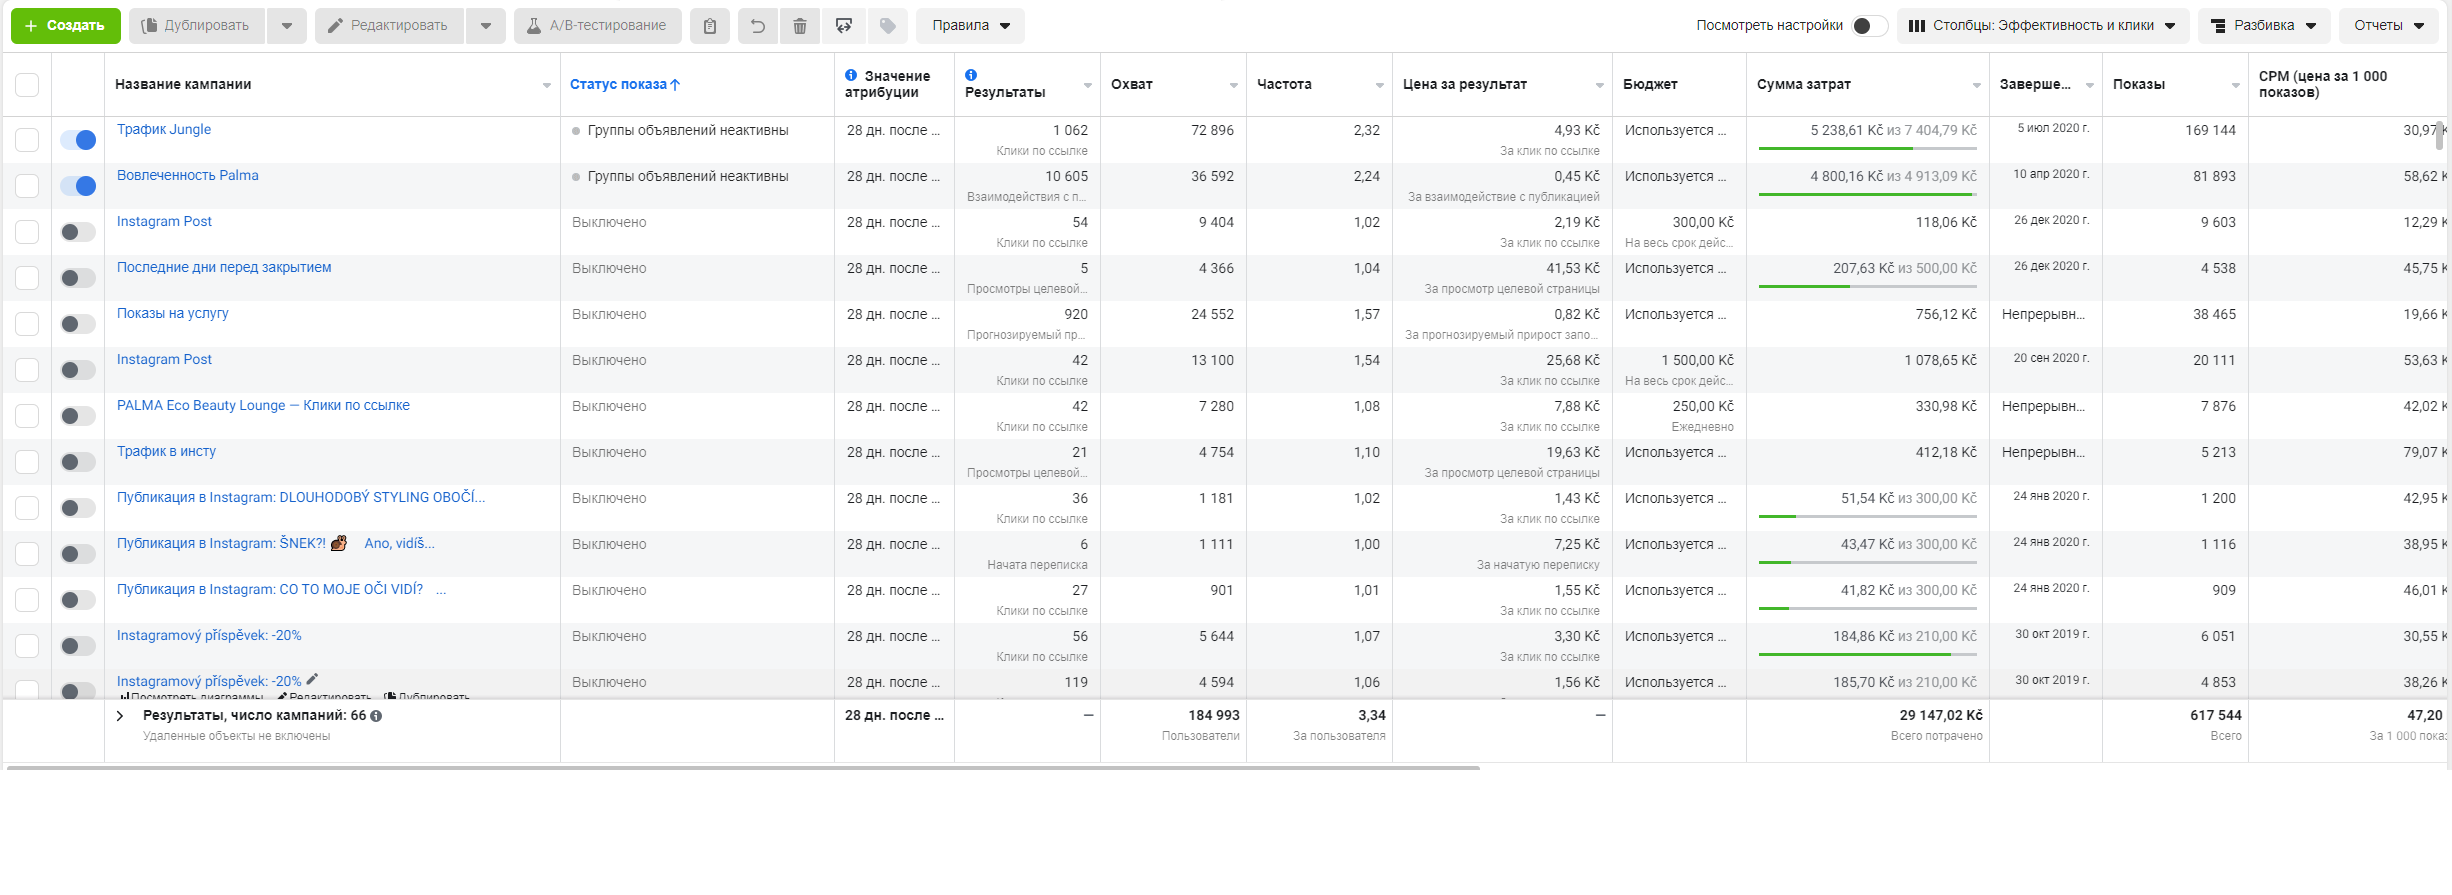Turn off the 'Трафик Jungle' campaign toggle
The height and width of the screenshot is (895, 2452).
[78, 140]
